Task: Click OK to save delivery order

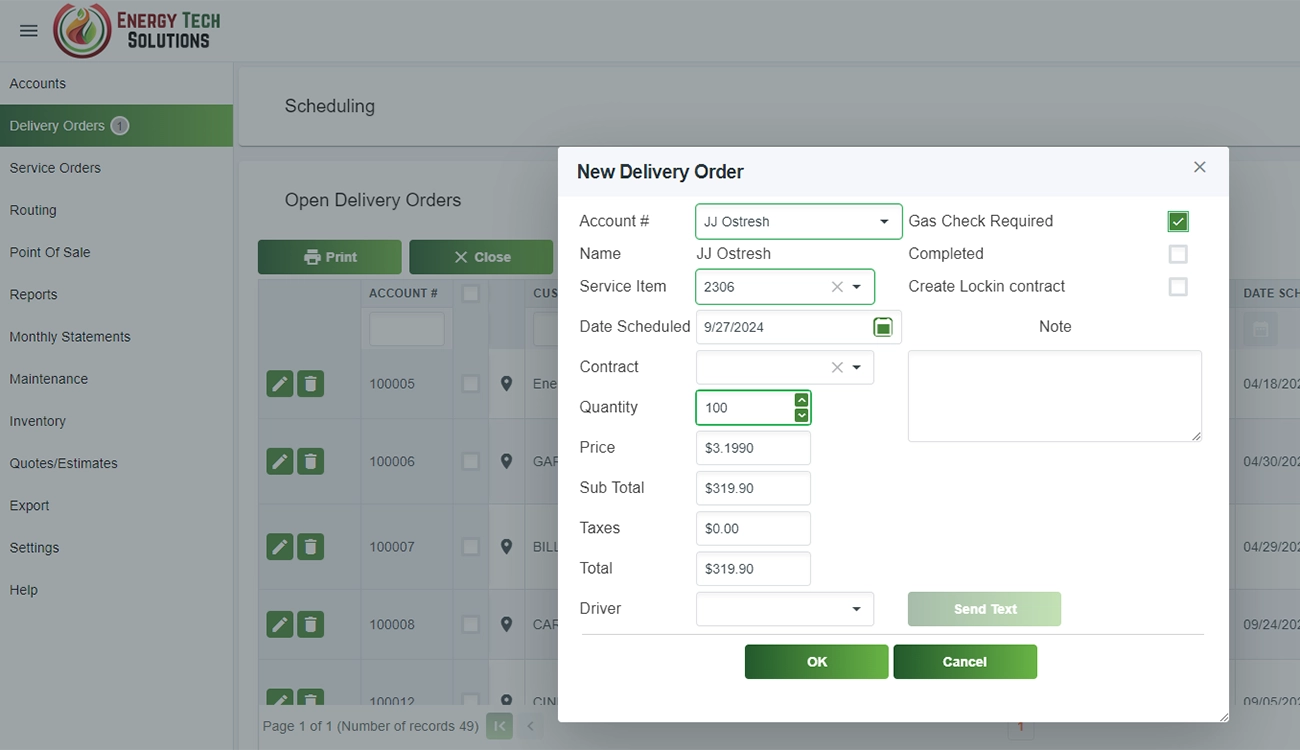Action: coord(816,662)
